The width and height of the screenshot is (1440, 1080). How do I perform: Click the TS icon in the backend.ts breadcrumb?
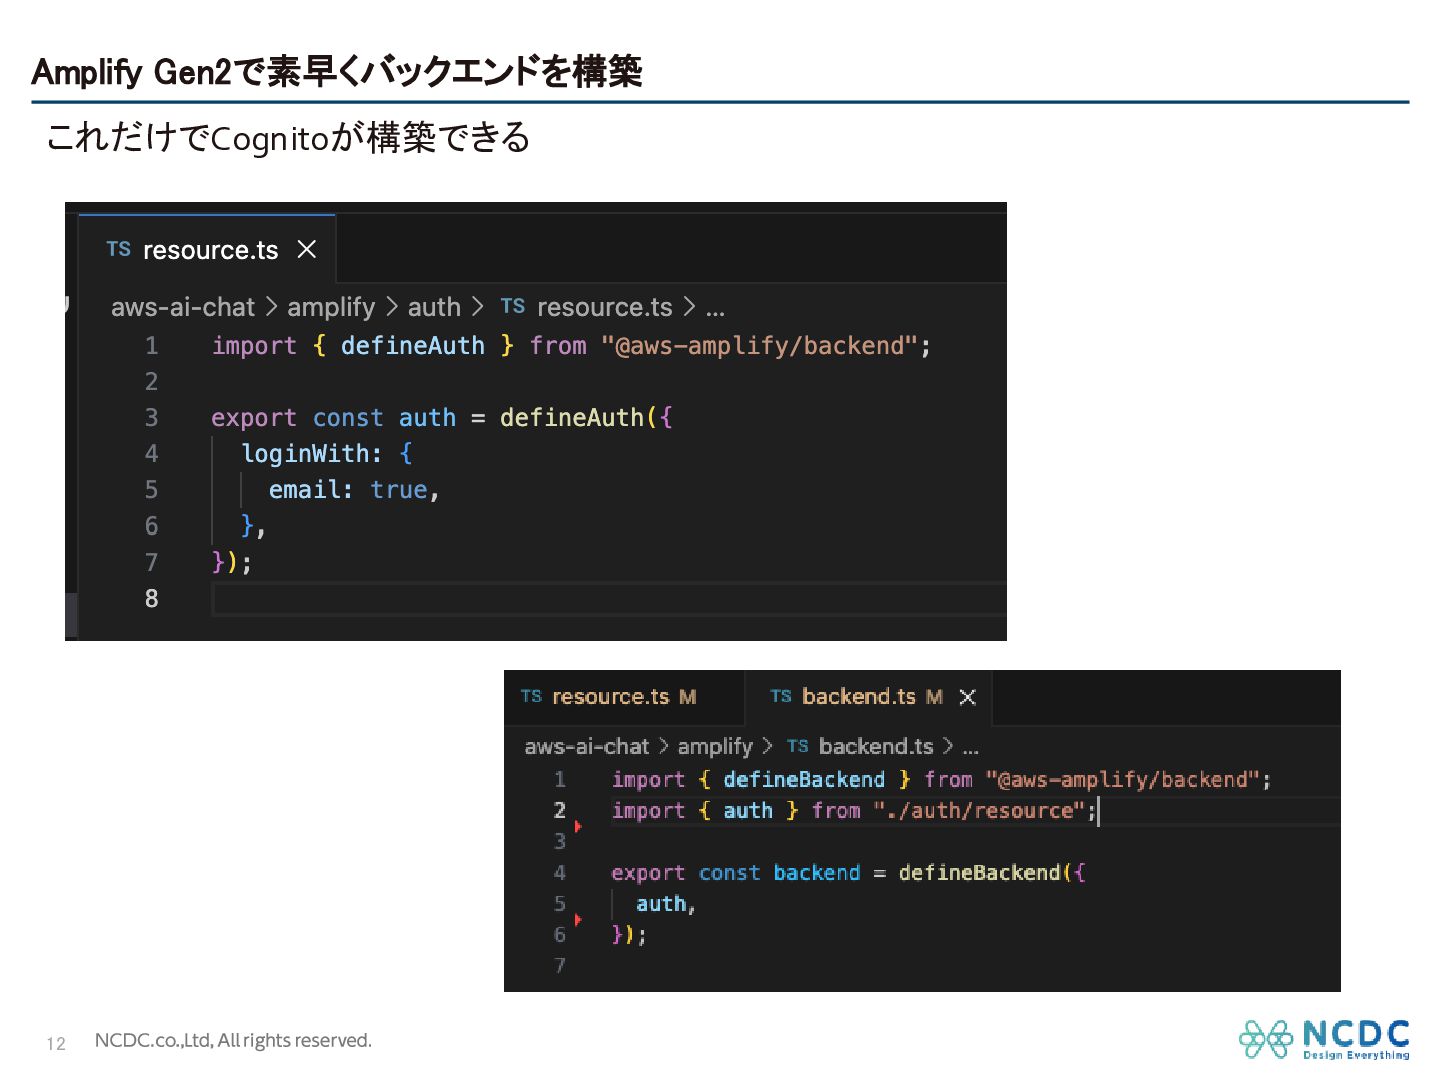click(797, 746)
